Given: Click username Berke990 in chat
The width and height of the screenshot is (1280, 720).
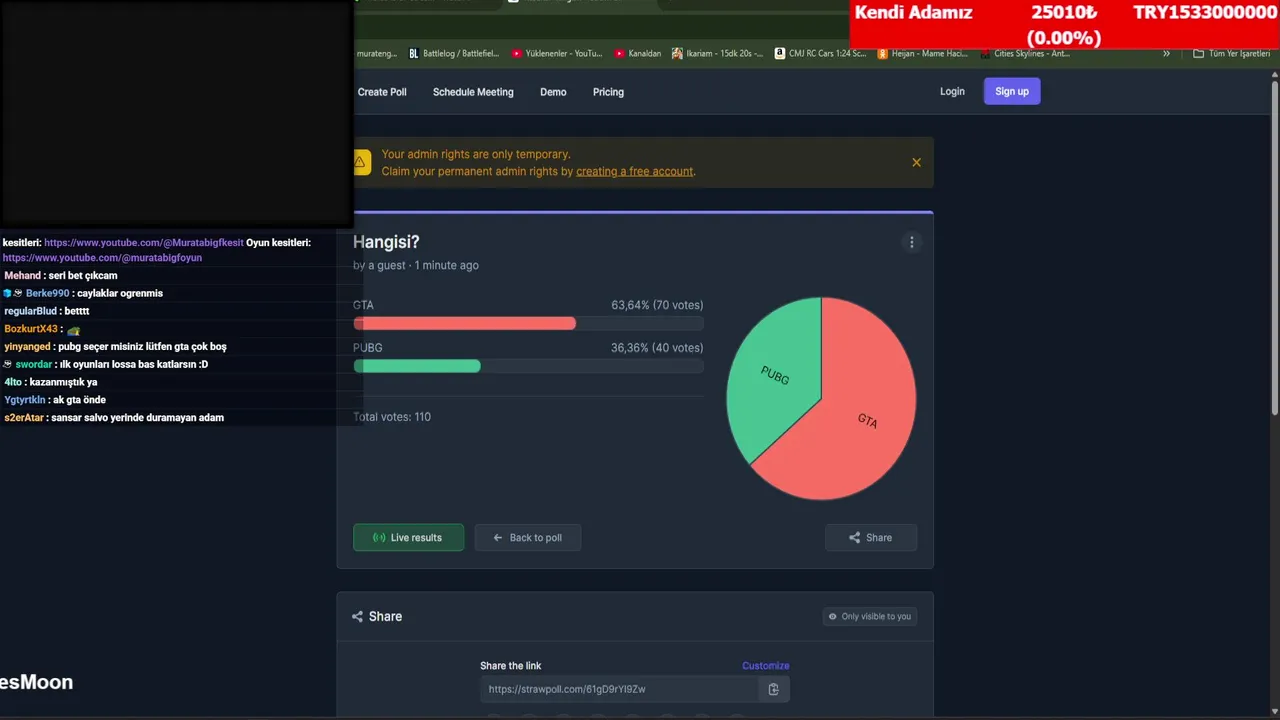Looking at the screenshot, I should 47,293.
